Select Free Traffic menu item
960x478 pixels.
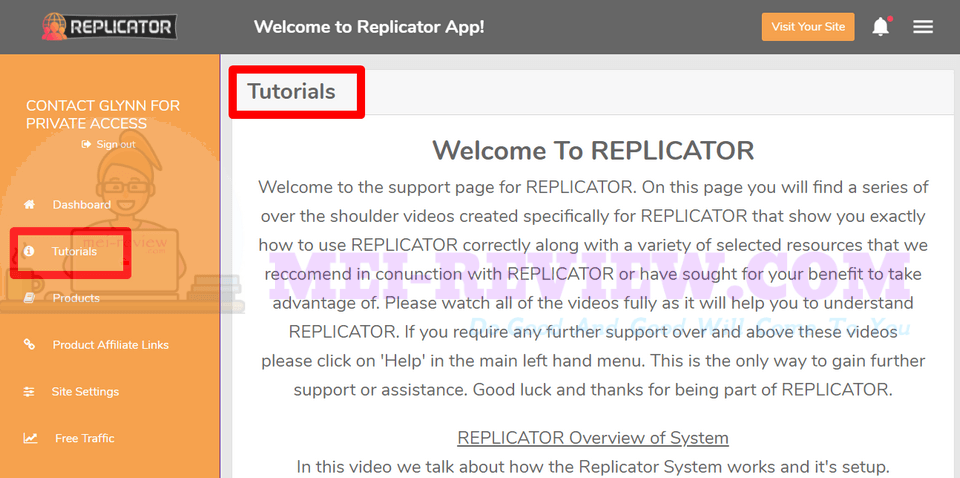(84, 438)
